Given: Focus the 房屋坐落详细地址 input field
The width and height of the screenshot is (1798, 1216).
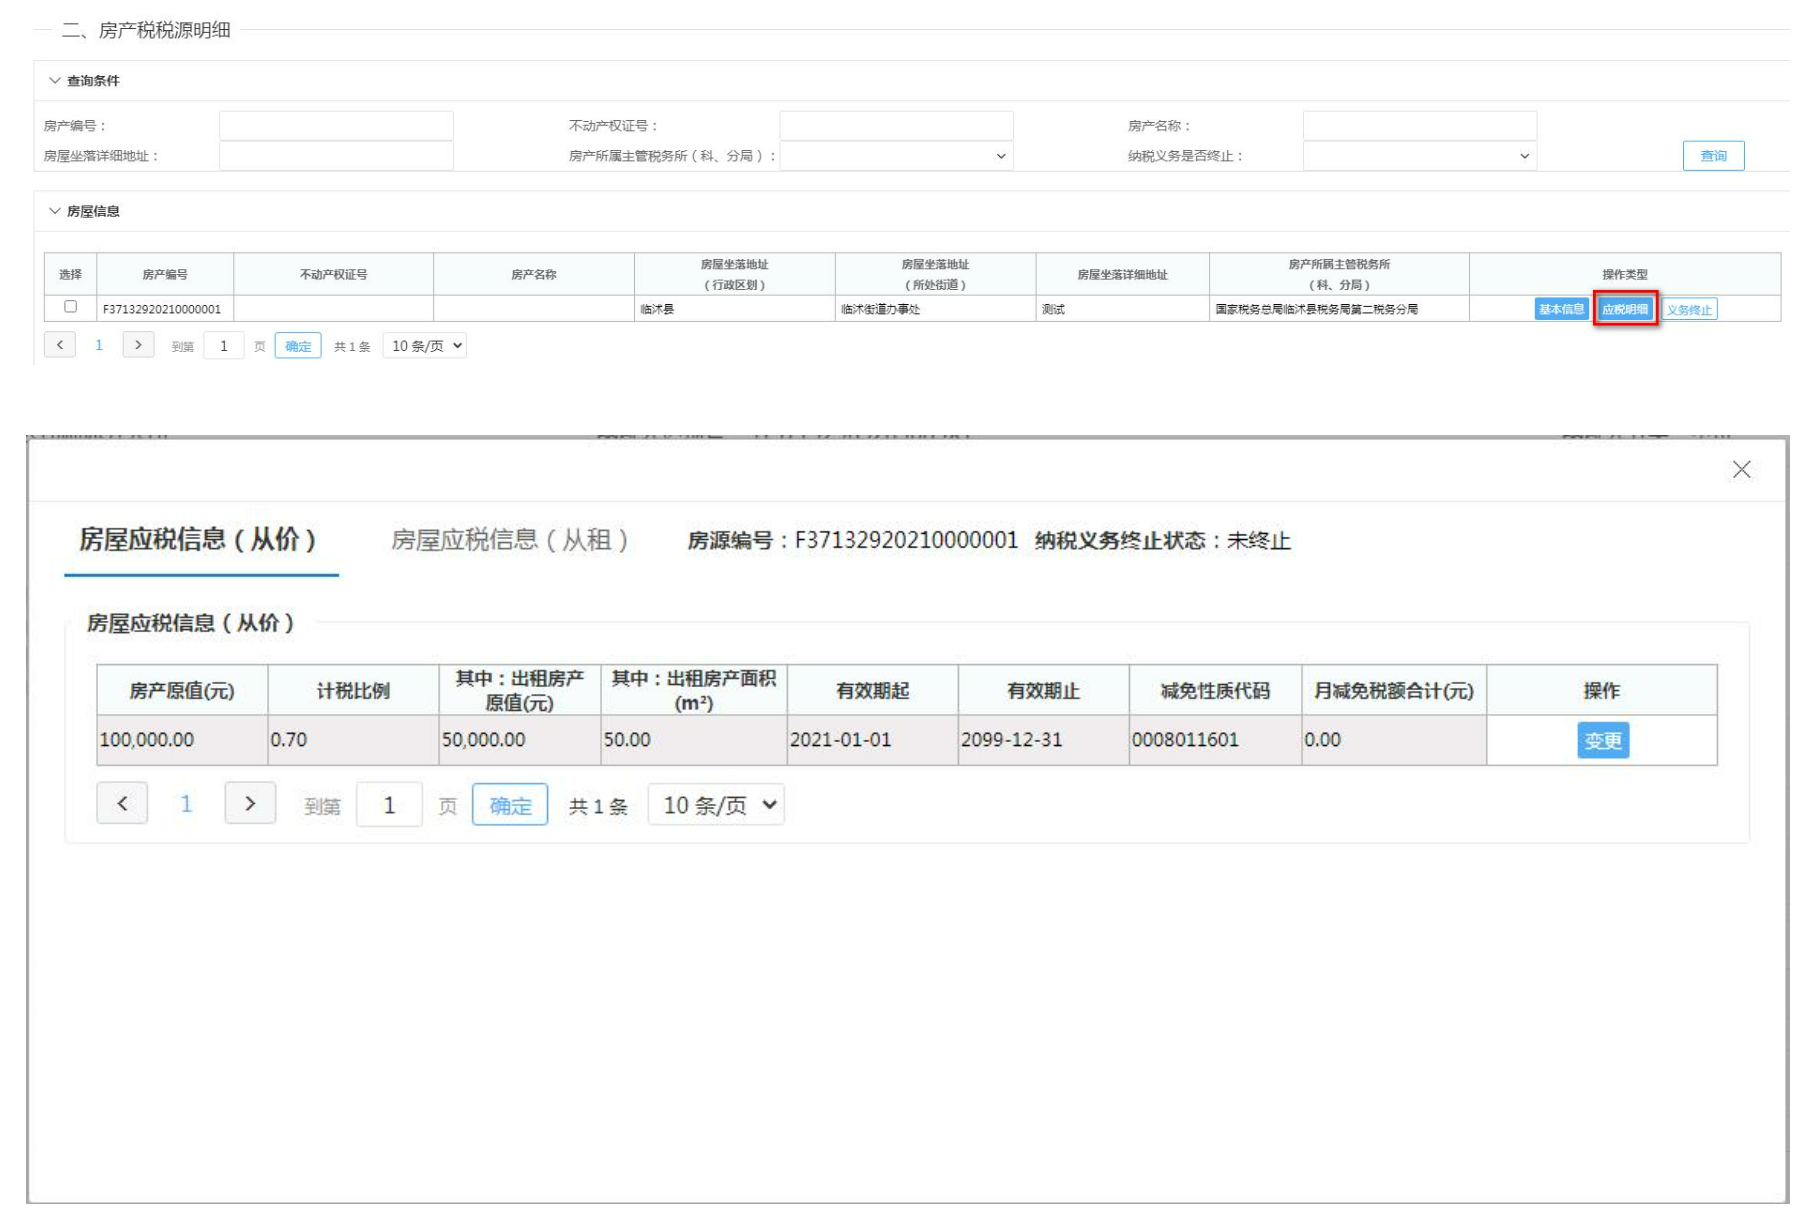Looking at the screenshot, I should coord(336,156).
